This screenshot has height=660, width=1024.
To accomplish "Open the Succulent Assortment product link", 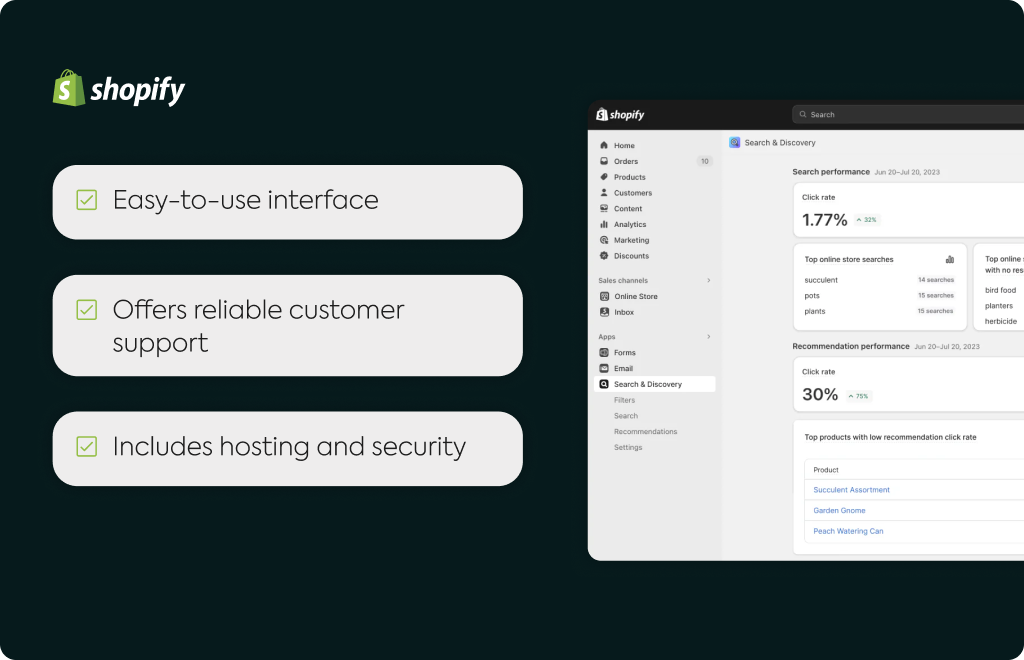I will pos(851,490).
